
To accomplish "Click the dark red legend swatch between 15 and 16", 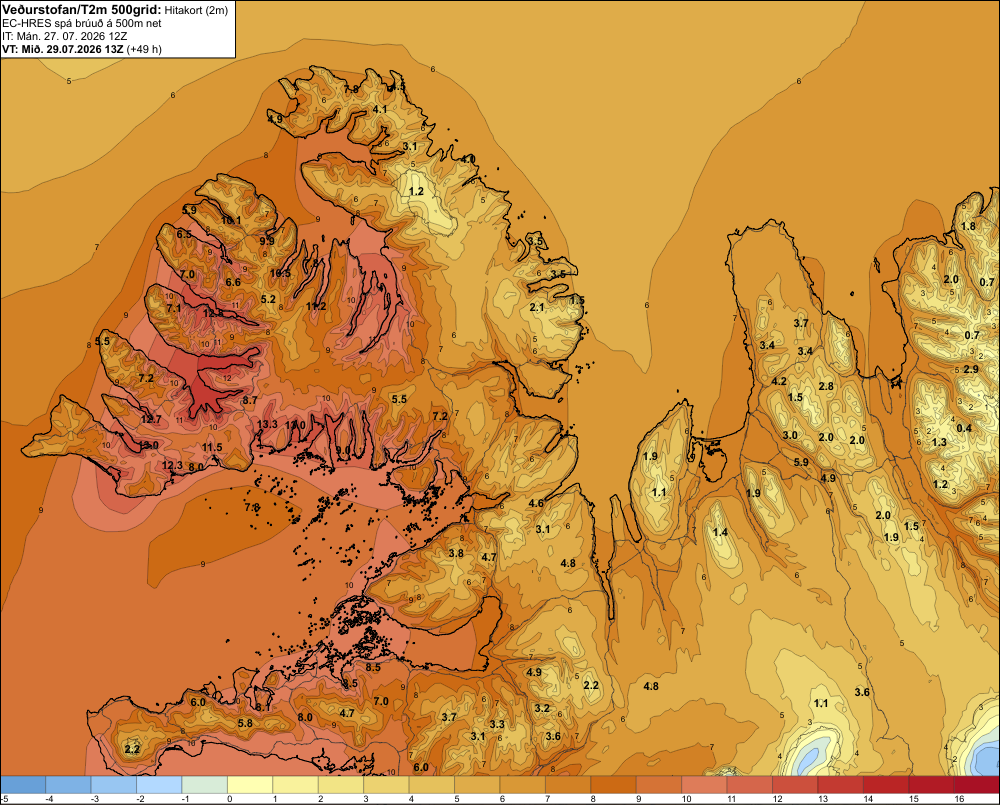I will click(x=931, y=784).
